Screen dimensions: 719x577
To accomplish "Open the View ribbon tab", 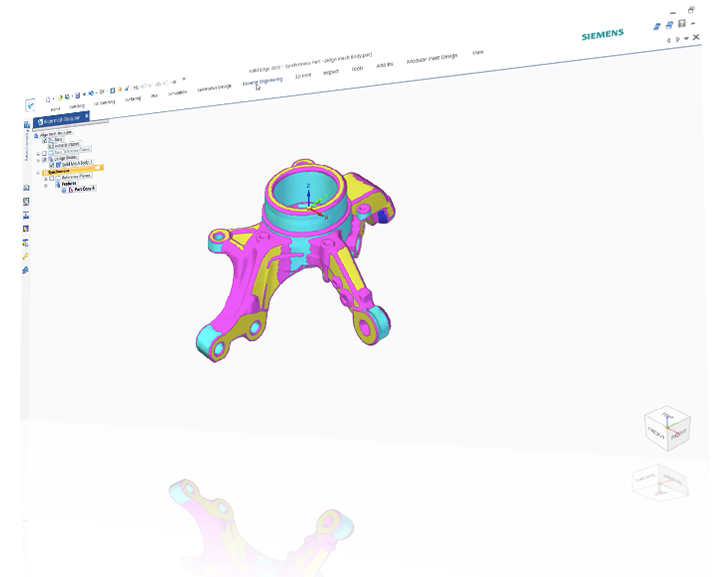I will click(478, 52).
